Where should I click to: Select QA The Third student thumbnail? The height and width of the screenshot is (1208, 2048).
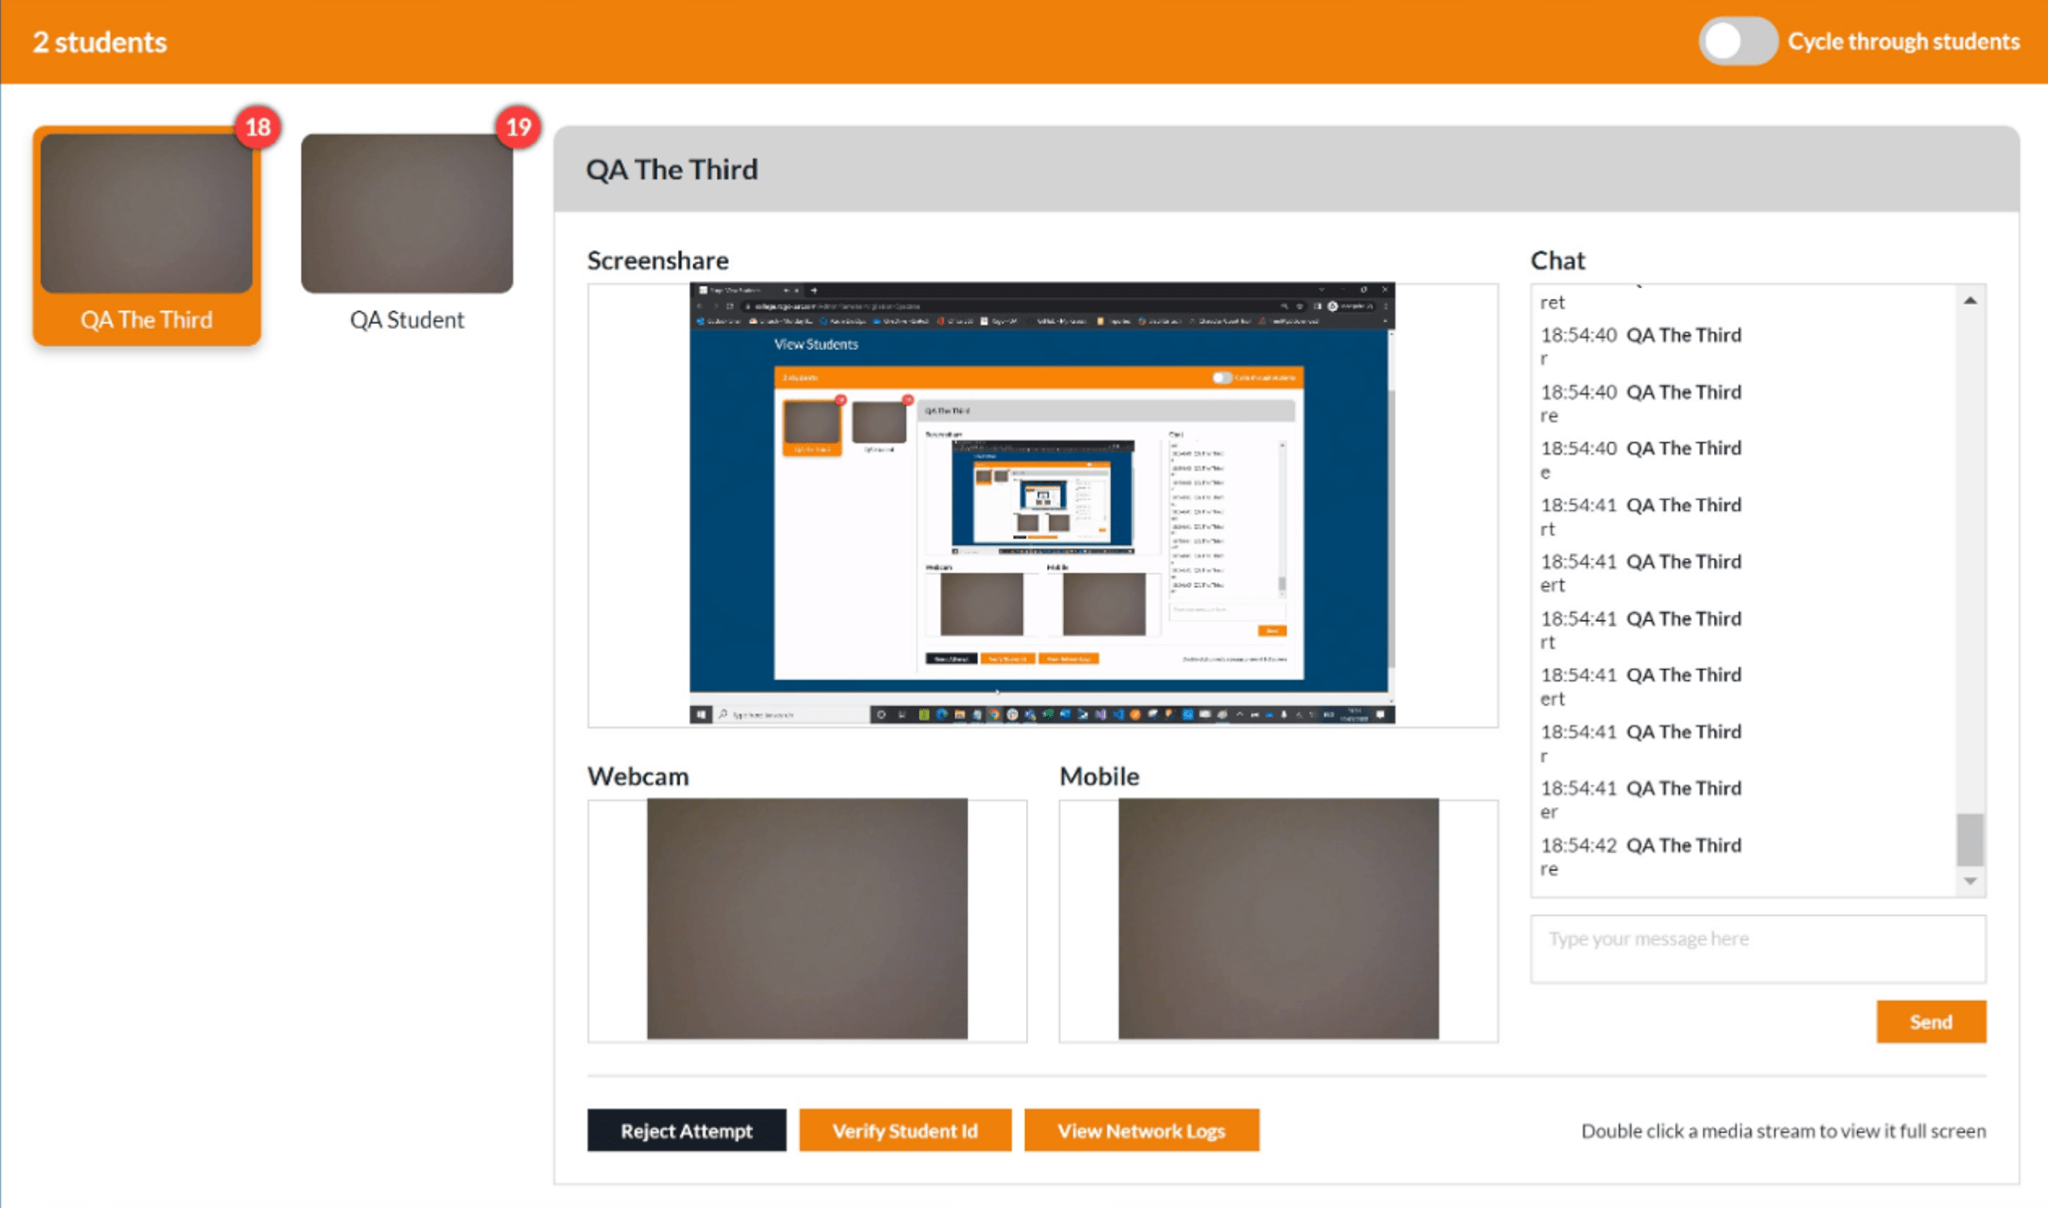click(146, 213)
